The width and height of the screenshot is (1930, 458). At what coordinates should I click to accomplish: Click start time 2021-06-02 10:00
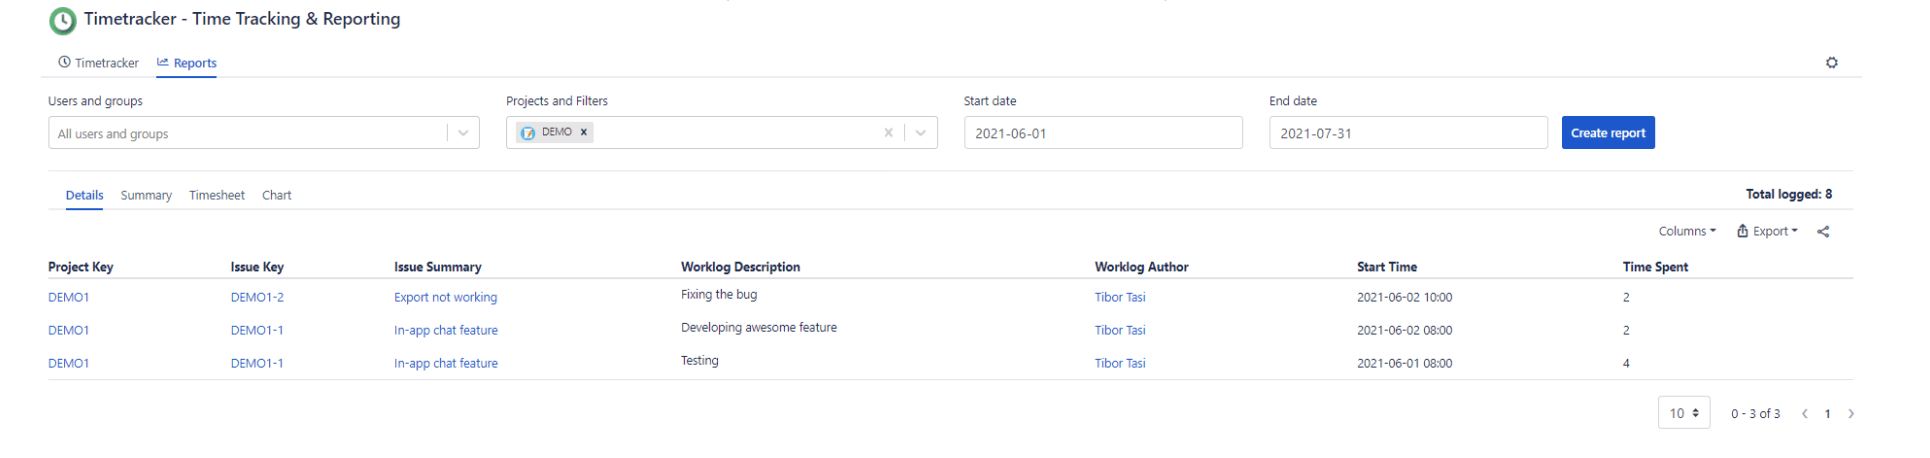point(1404,297)
